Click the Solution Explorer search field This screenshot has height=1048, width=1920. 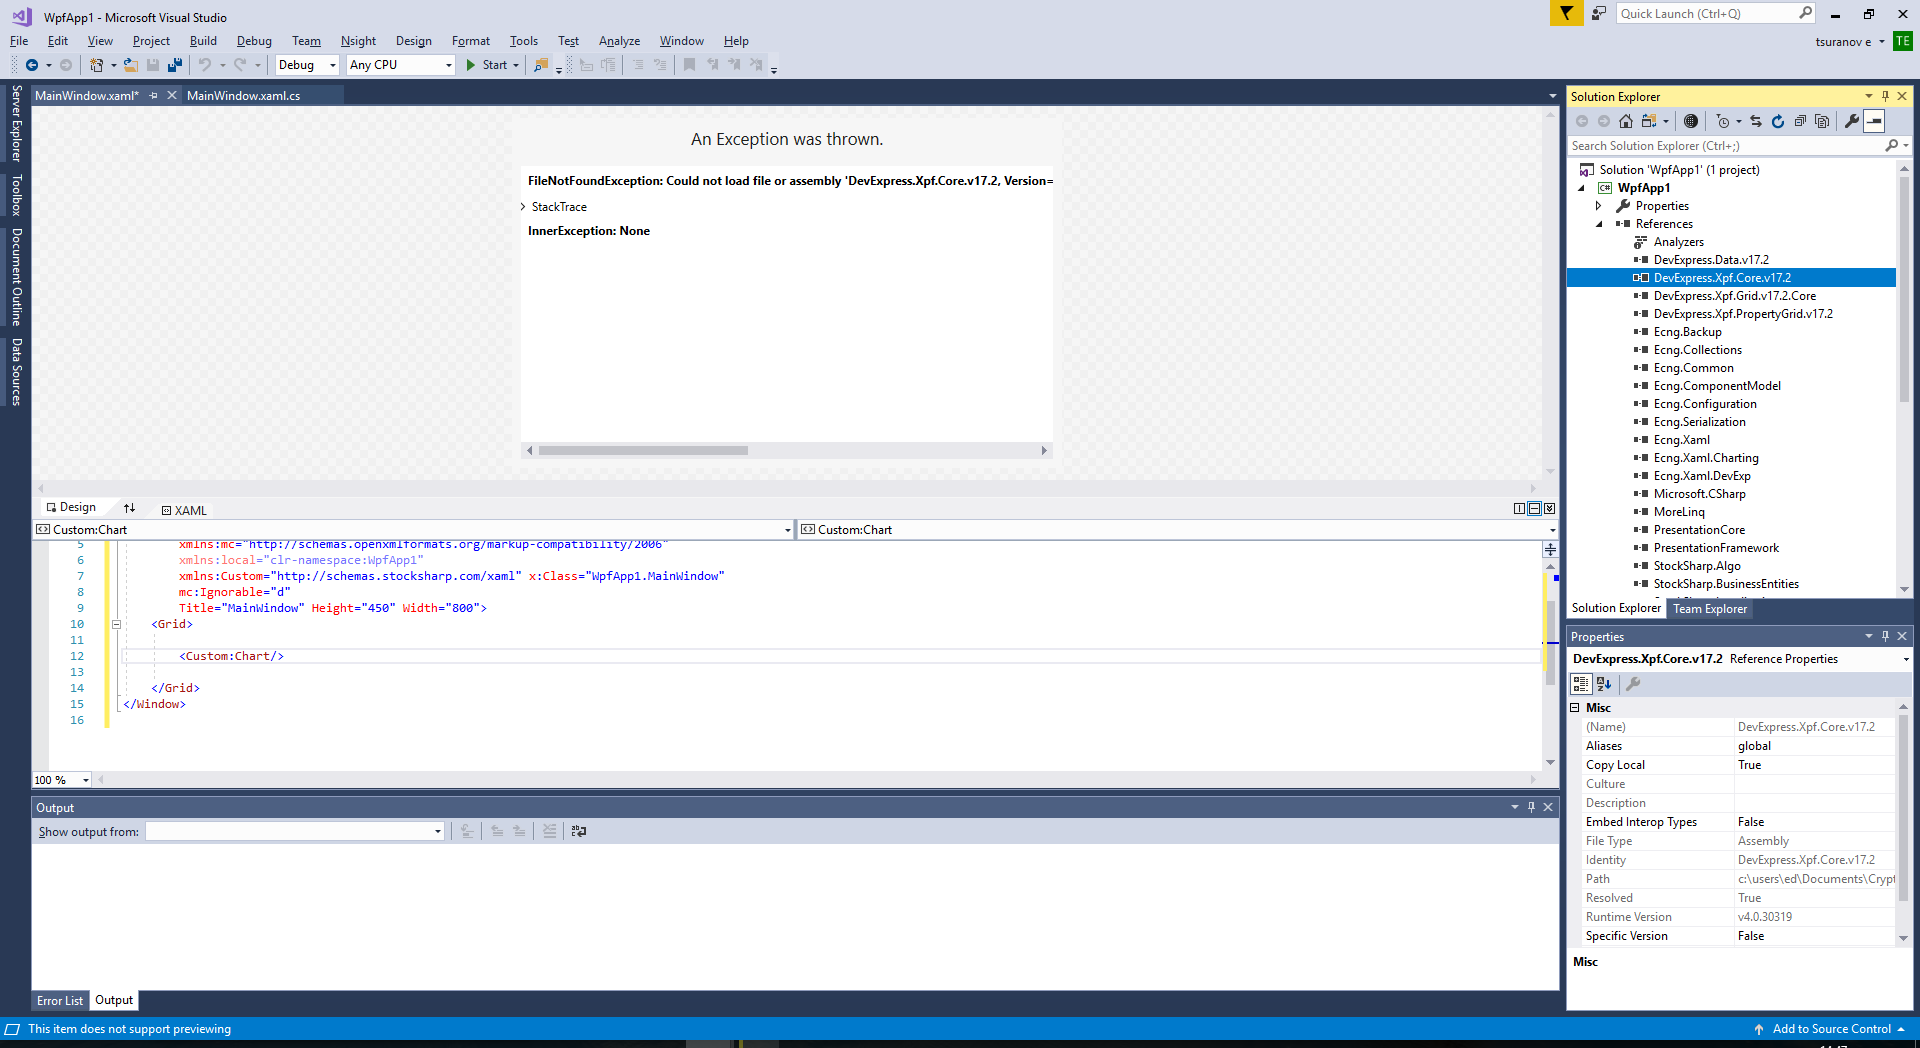click(x=1726, y=146)
